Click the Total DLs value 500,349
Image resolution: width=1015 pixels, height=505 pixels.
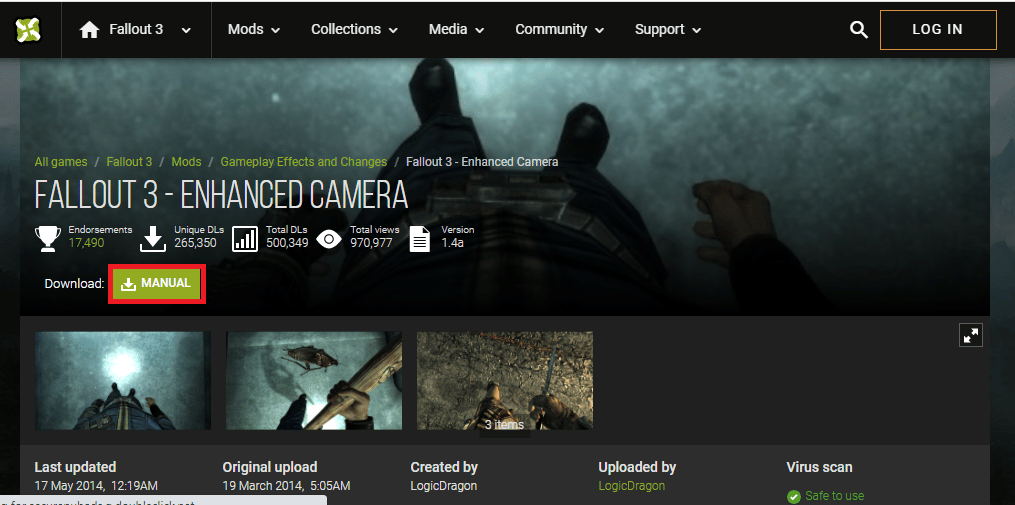point(287,243)
